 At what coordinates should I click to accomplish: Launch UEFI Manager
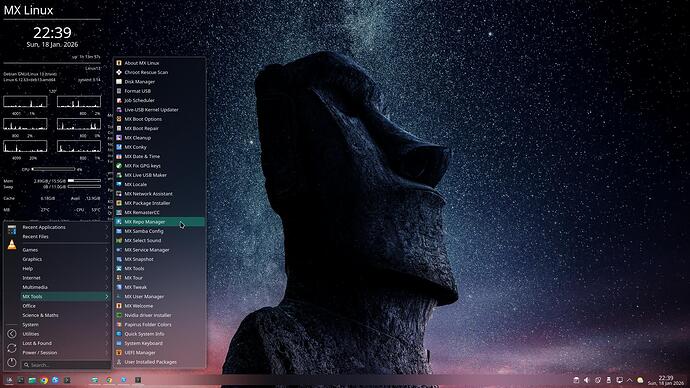click(159, 353)
